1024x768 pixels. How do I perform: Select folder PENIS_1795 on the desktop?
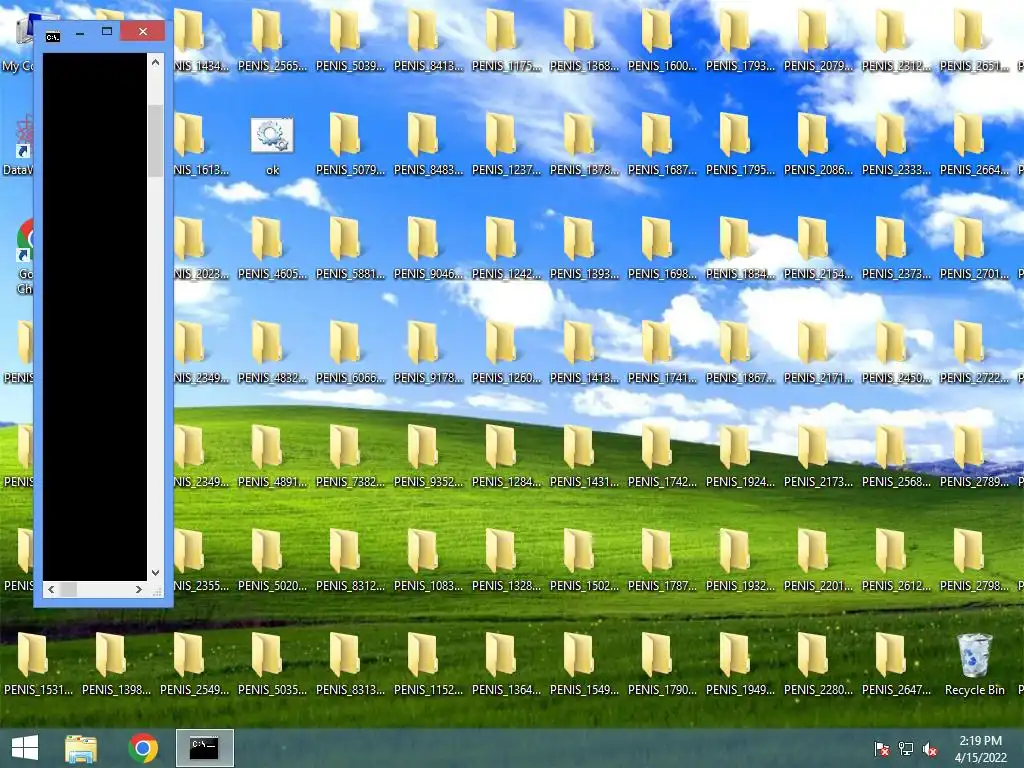[740, 144]
